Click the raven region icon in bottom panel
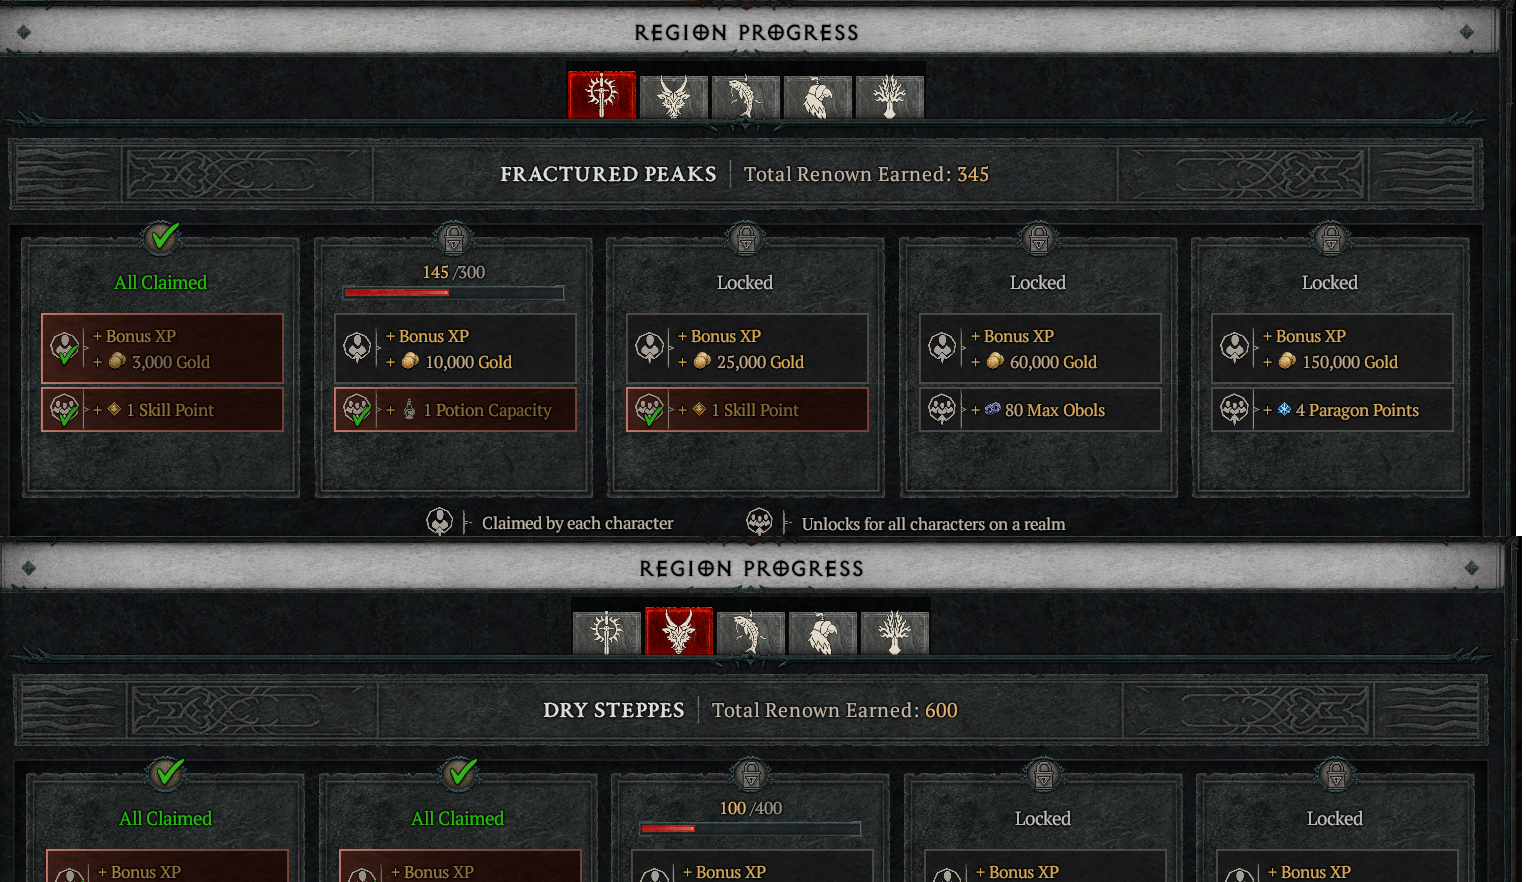The width and height of the screenshot is (1526, 882). click(x=823, y=633)
